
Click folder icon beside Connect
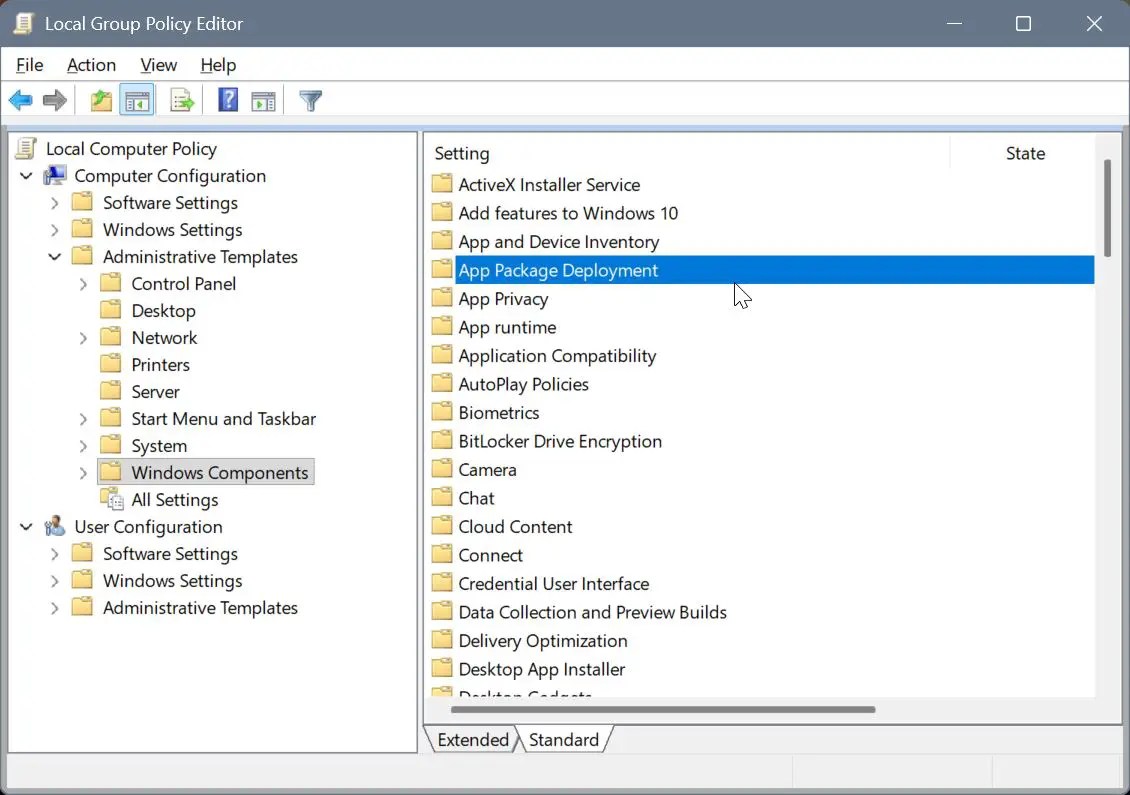pos(442,554)
